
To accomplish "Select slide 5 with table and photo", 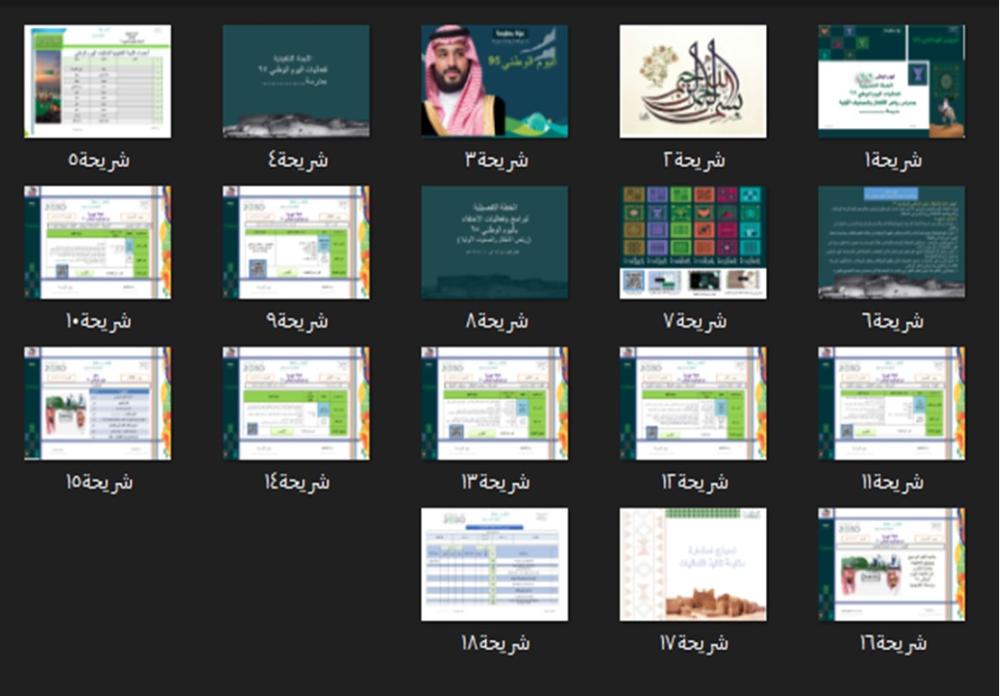I will click(98, 81).
